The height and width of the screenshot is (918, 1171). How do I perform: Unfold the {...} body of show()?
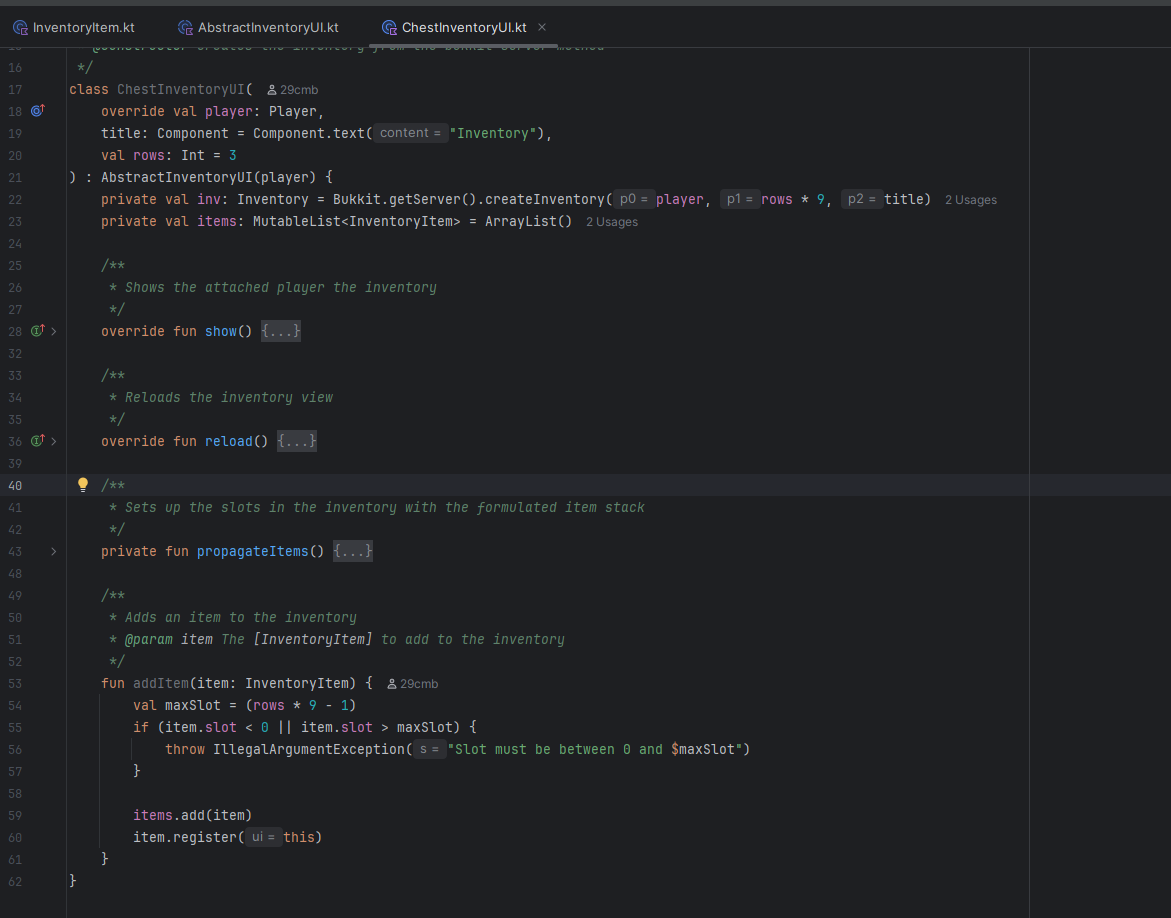(x=280, y=331)
